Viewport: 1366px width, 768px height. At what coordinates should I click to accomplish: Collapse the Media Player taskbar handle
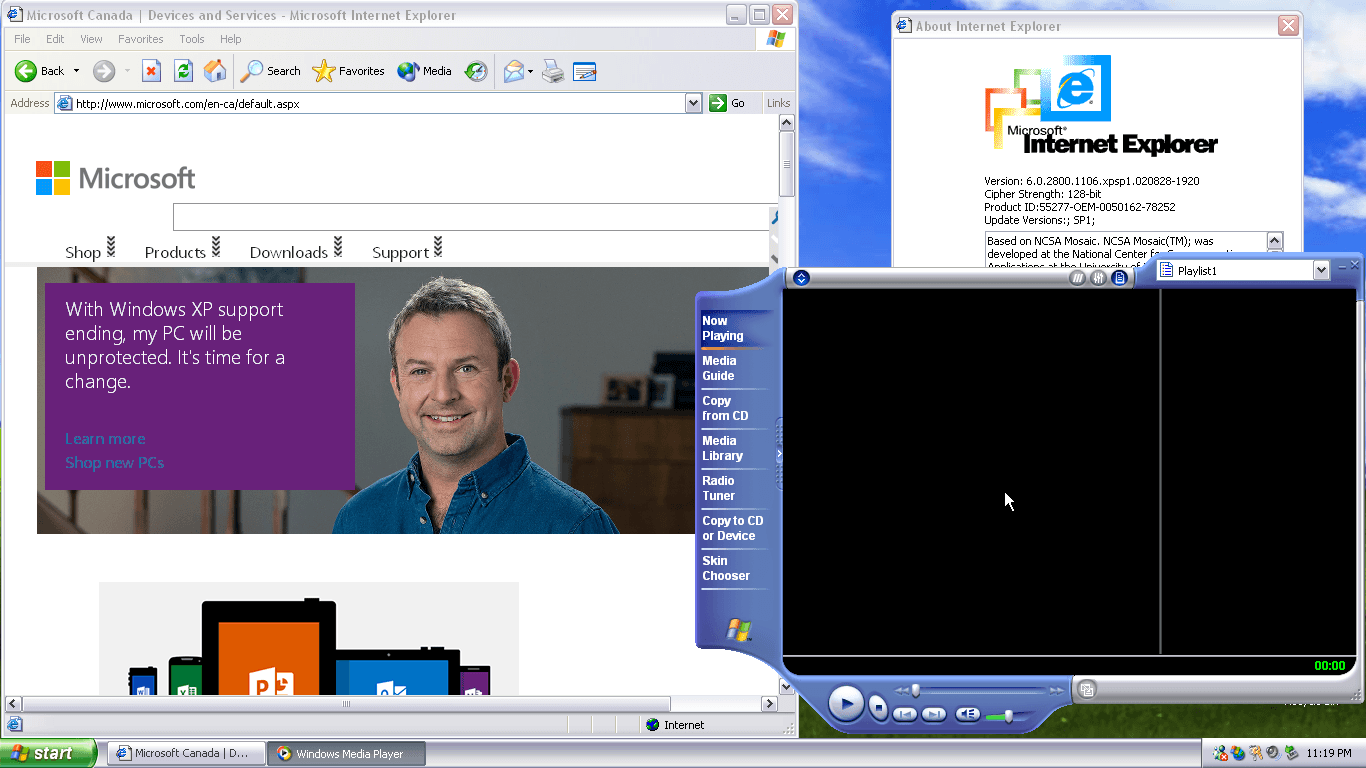click(779, 455)
